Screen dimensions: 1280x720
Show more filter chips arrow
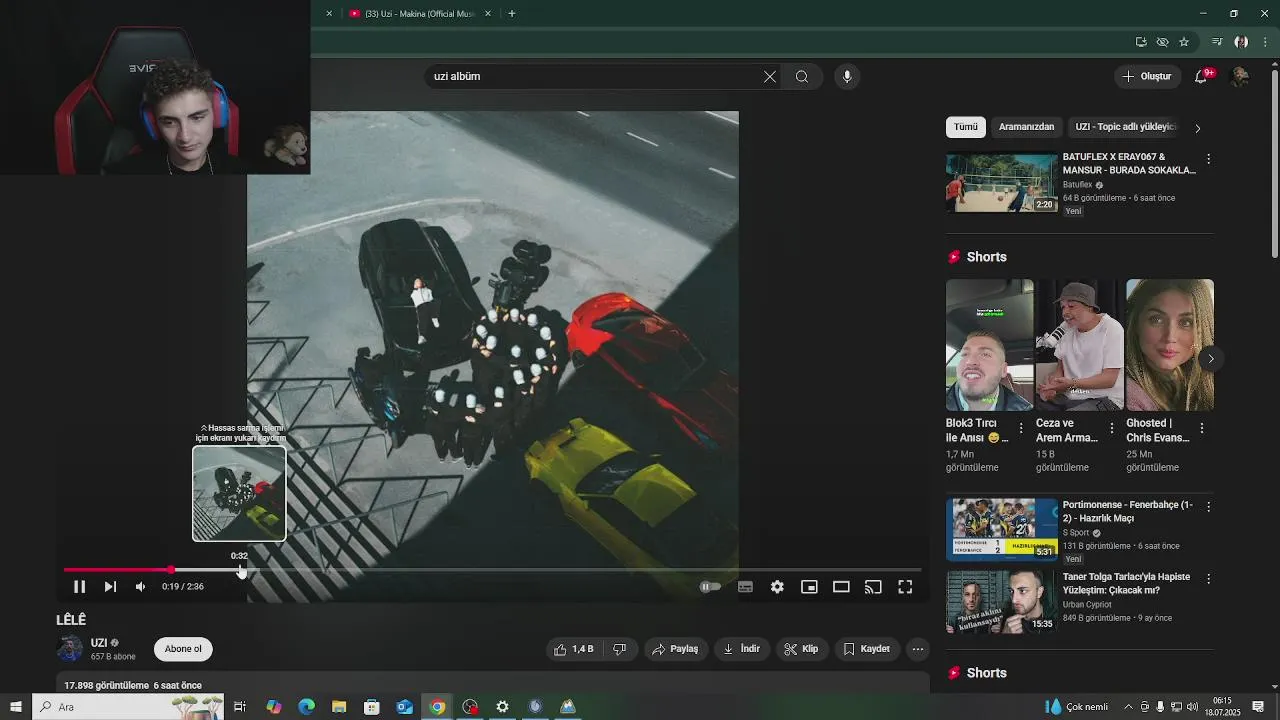1198,128
